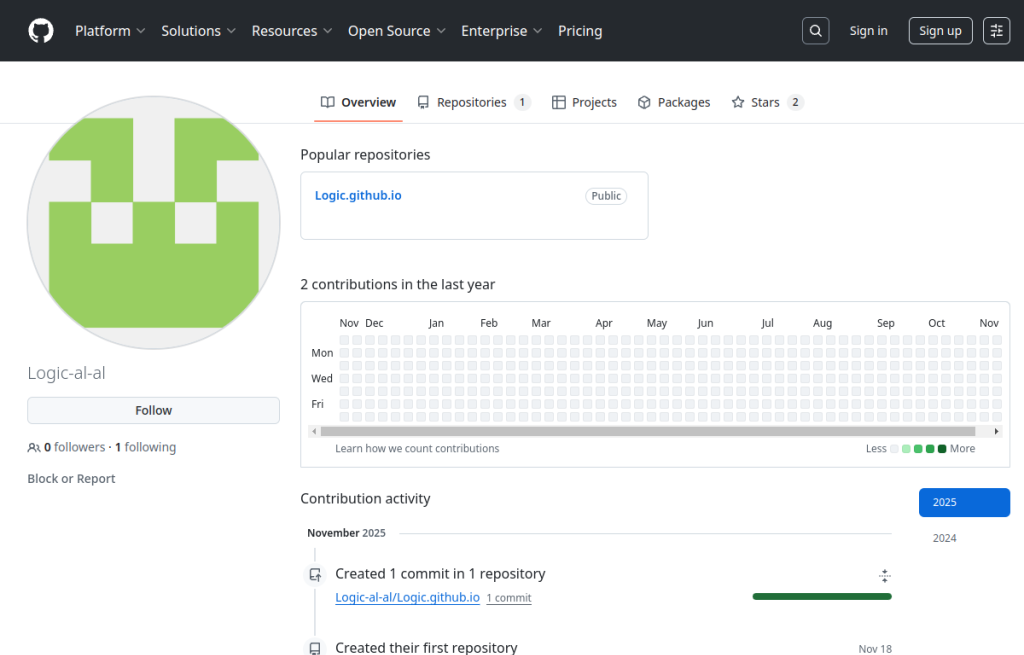Screen dimensions: 1024x655
Task: Open appearance settings icon in header
Action: click(x=996, y=31)
